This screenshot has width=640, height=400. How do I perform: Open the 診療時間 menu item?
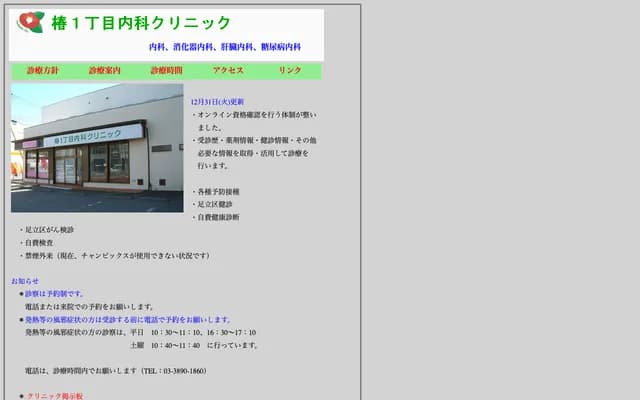tap(167, 70)
